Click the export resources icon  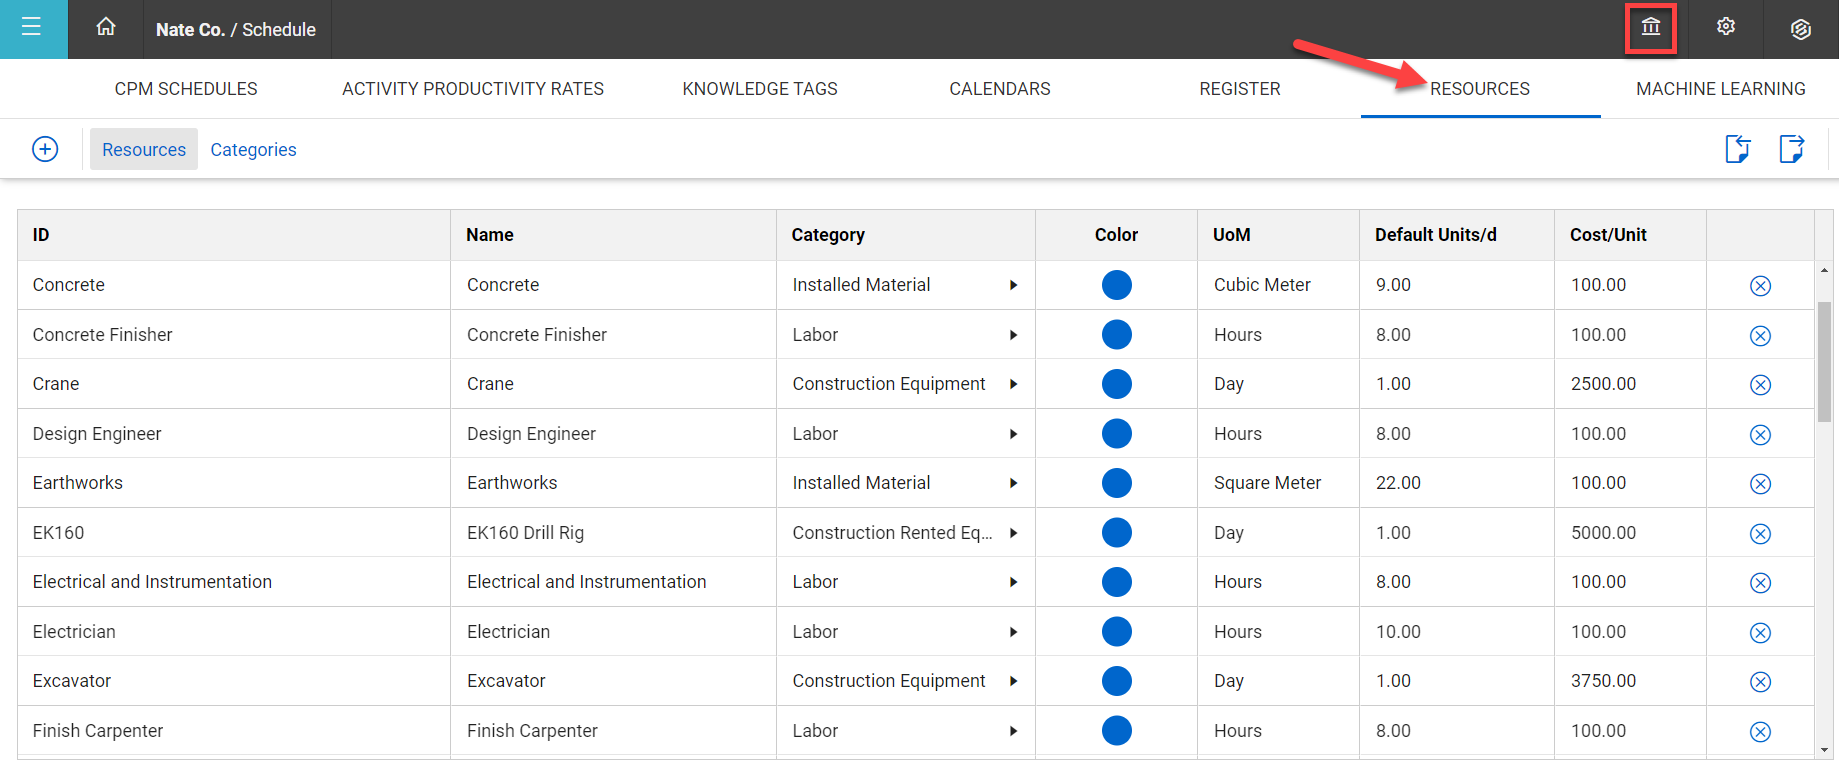[1791, 149]
